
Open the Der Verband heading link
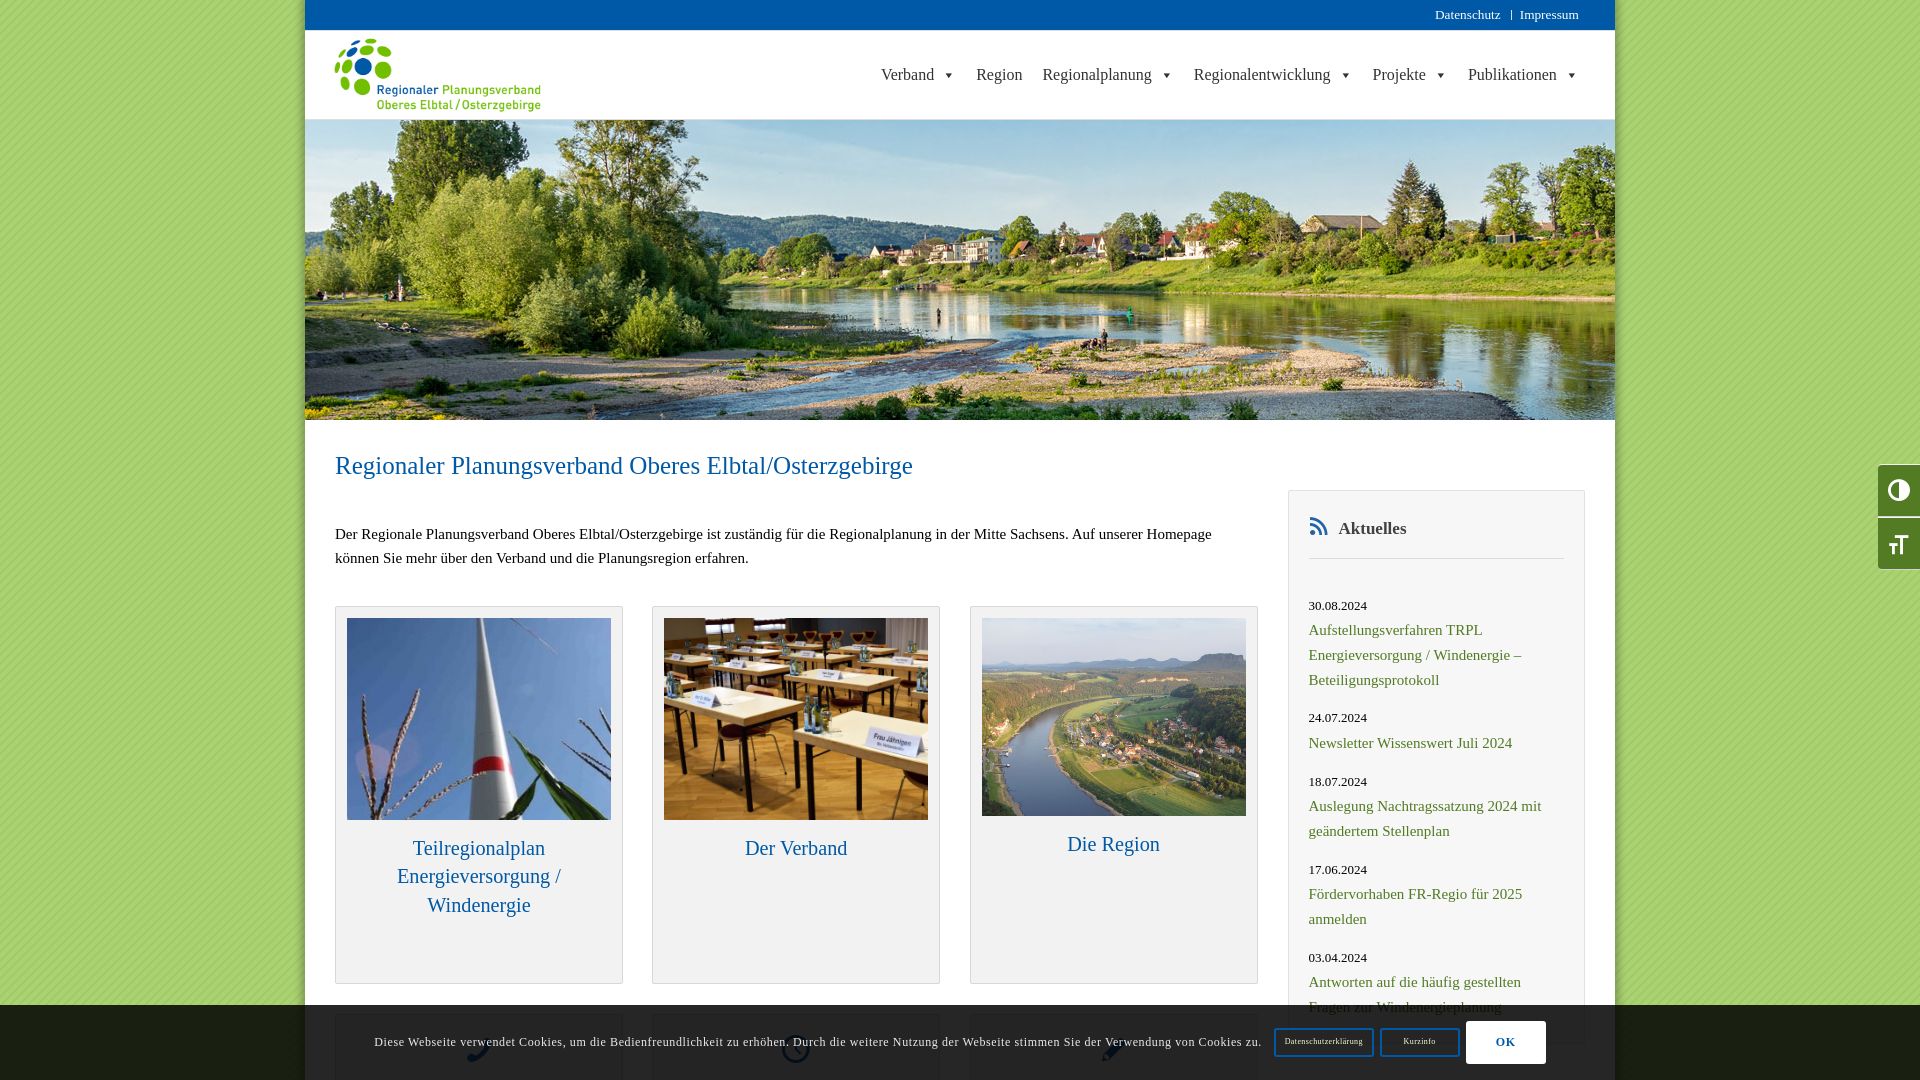pos(796,849)
